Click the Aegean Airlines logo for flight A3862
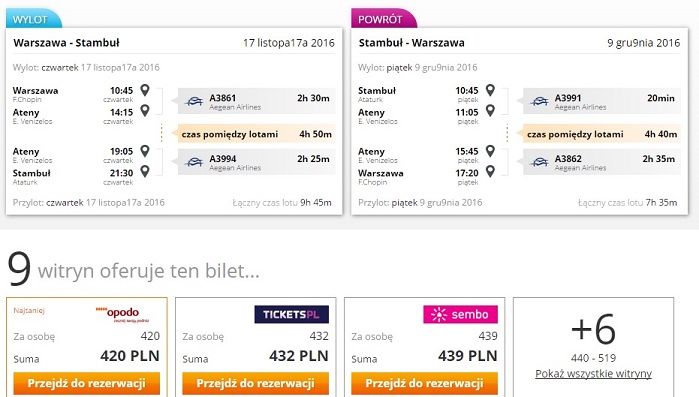This screenshot has height=397, width=699. pos(539,162)
